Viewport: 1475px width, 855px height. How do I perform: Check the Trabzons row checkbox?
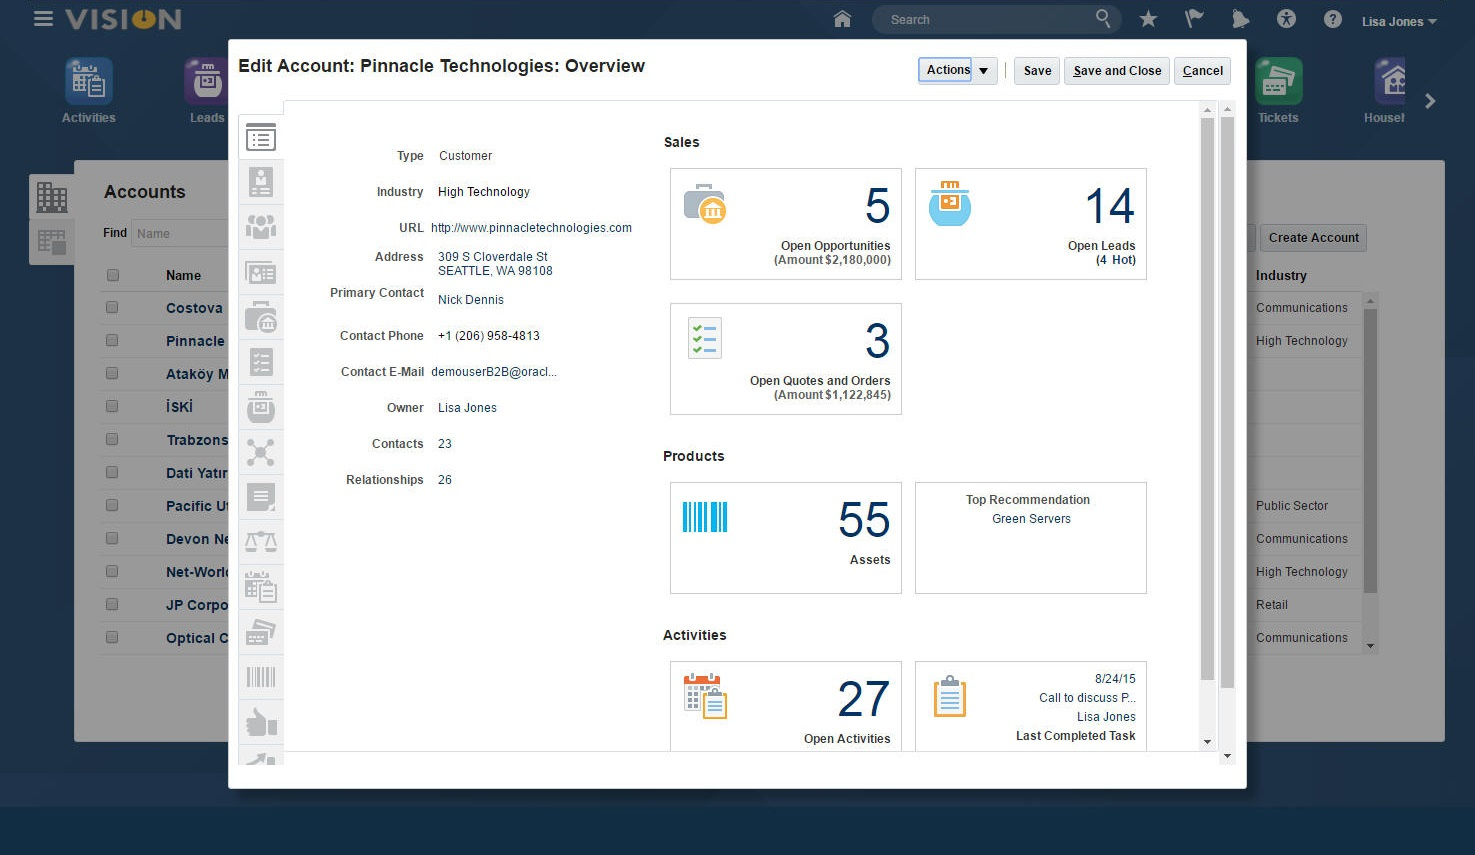113,440
